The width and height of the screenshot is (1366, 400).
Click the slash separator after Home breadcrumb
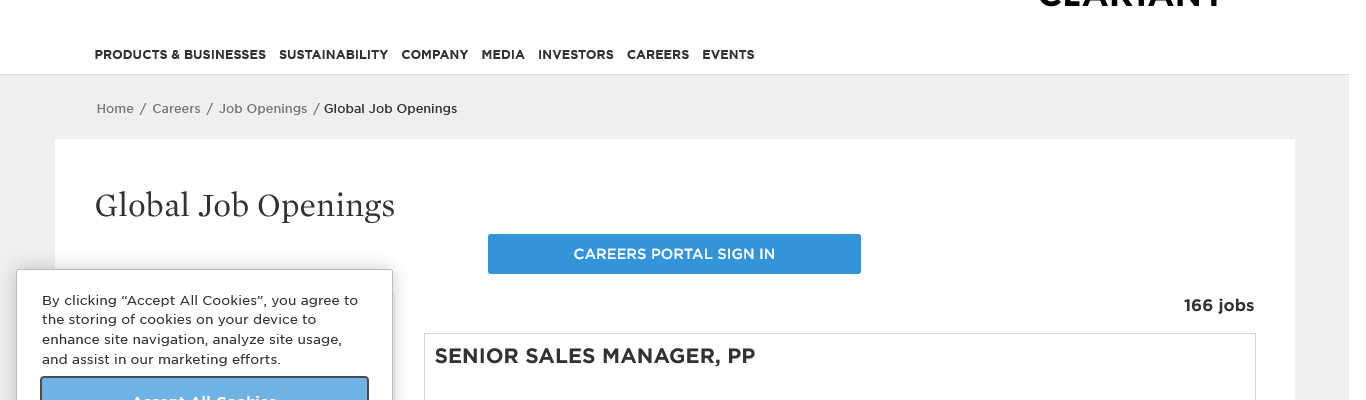click(143, 109)
